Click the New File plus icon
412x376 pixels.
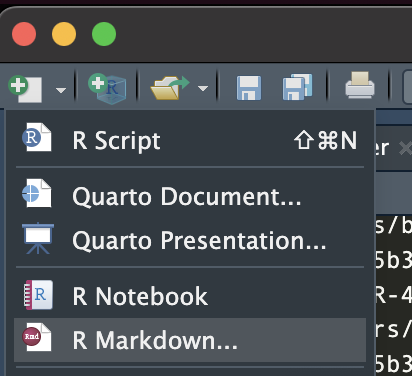(x=25, y=89)
